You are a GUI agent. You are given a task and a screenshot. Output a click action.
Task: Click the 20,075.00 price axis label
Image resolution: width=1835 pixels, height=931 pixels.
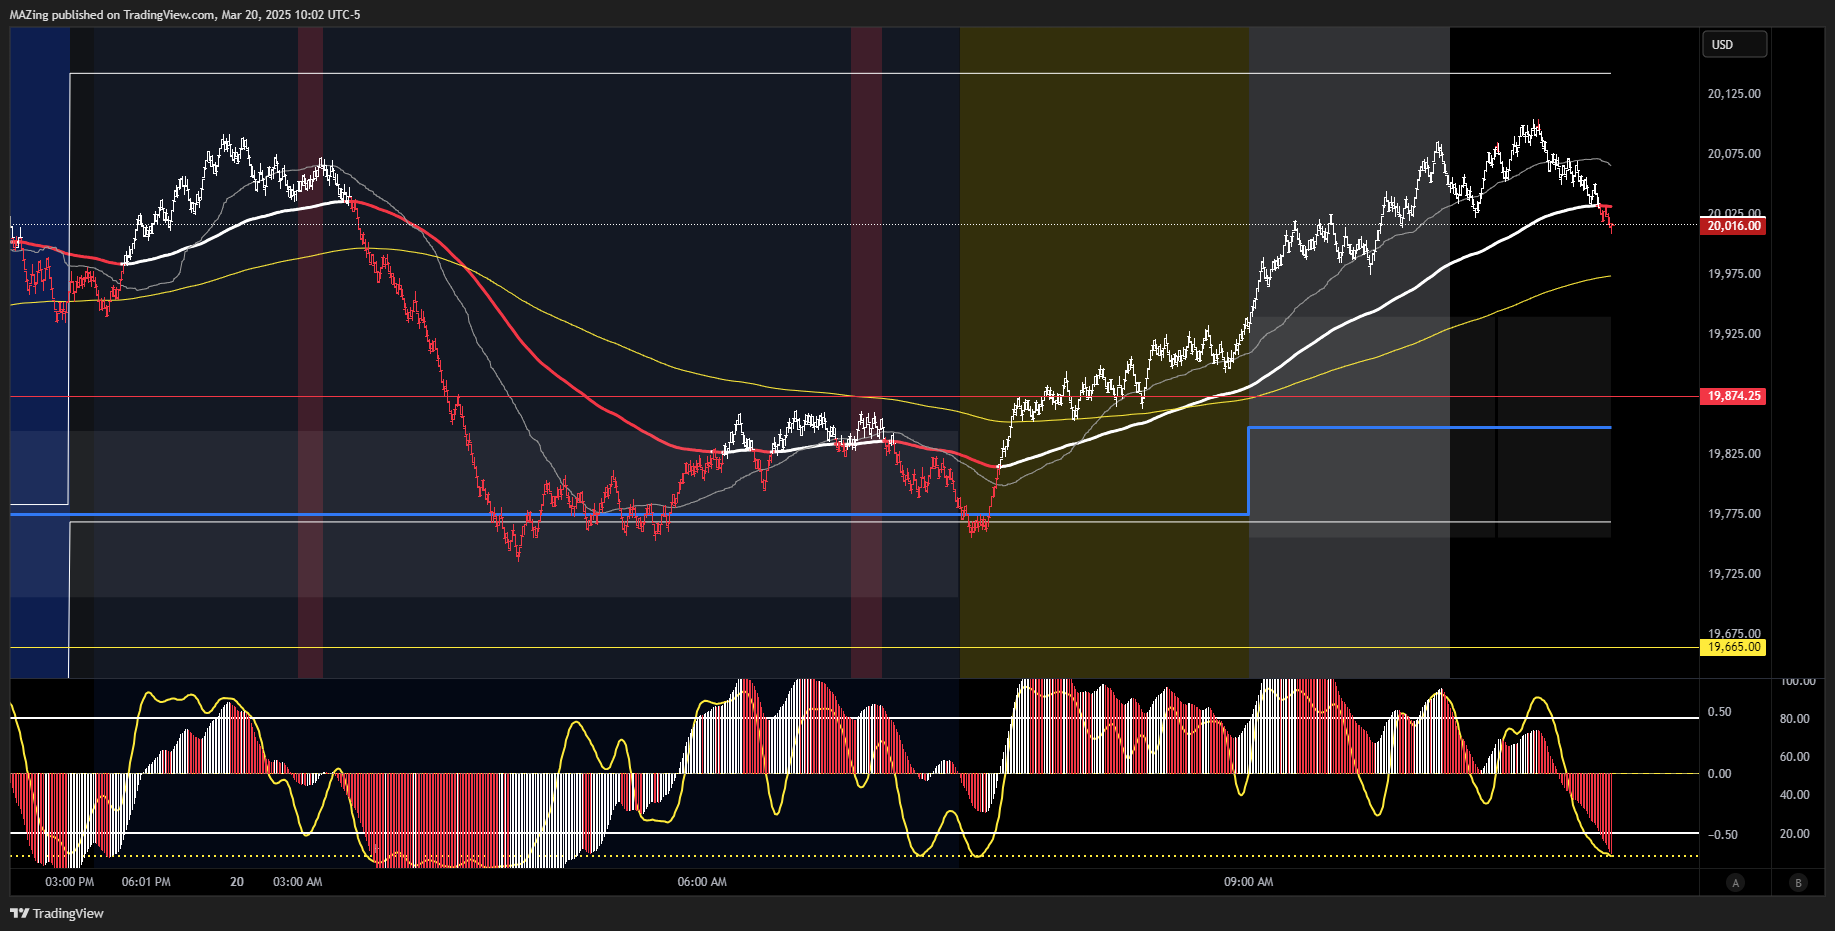(x=1733, y=154)
